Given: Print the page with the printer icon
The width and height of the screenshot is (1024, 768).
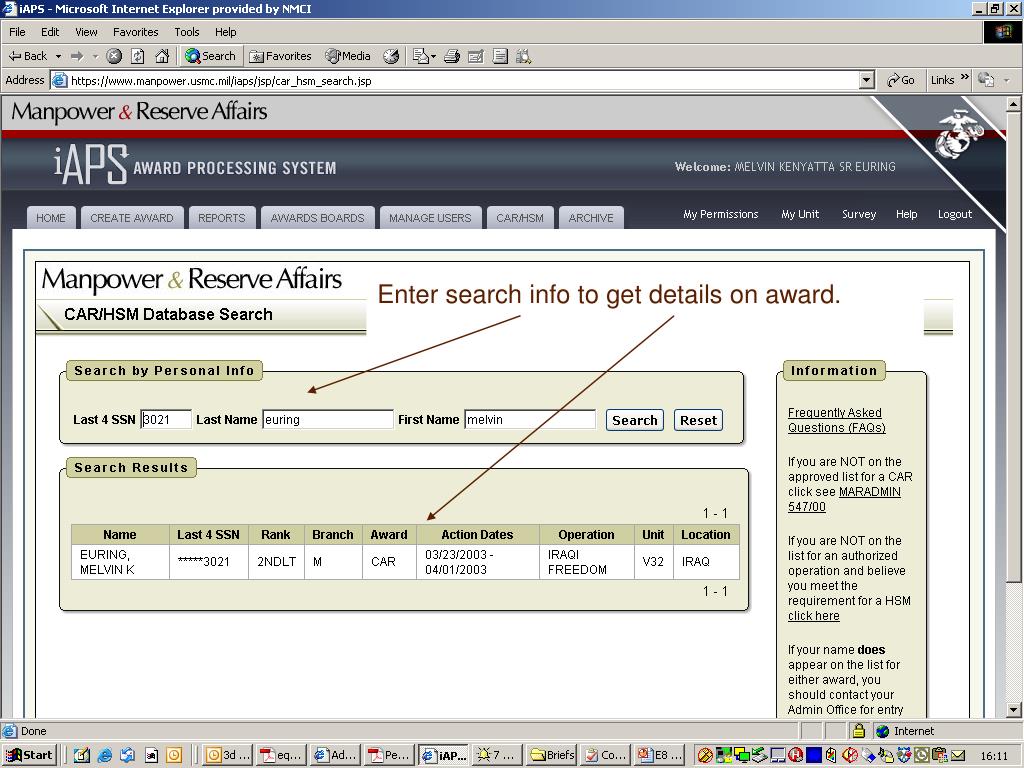Looking at the screenshot, I should pos(452,56).
